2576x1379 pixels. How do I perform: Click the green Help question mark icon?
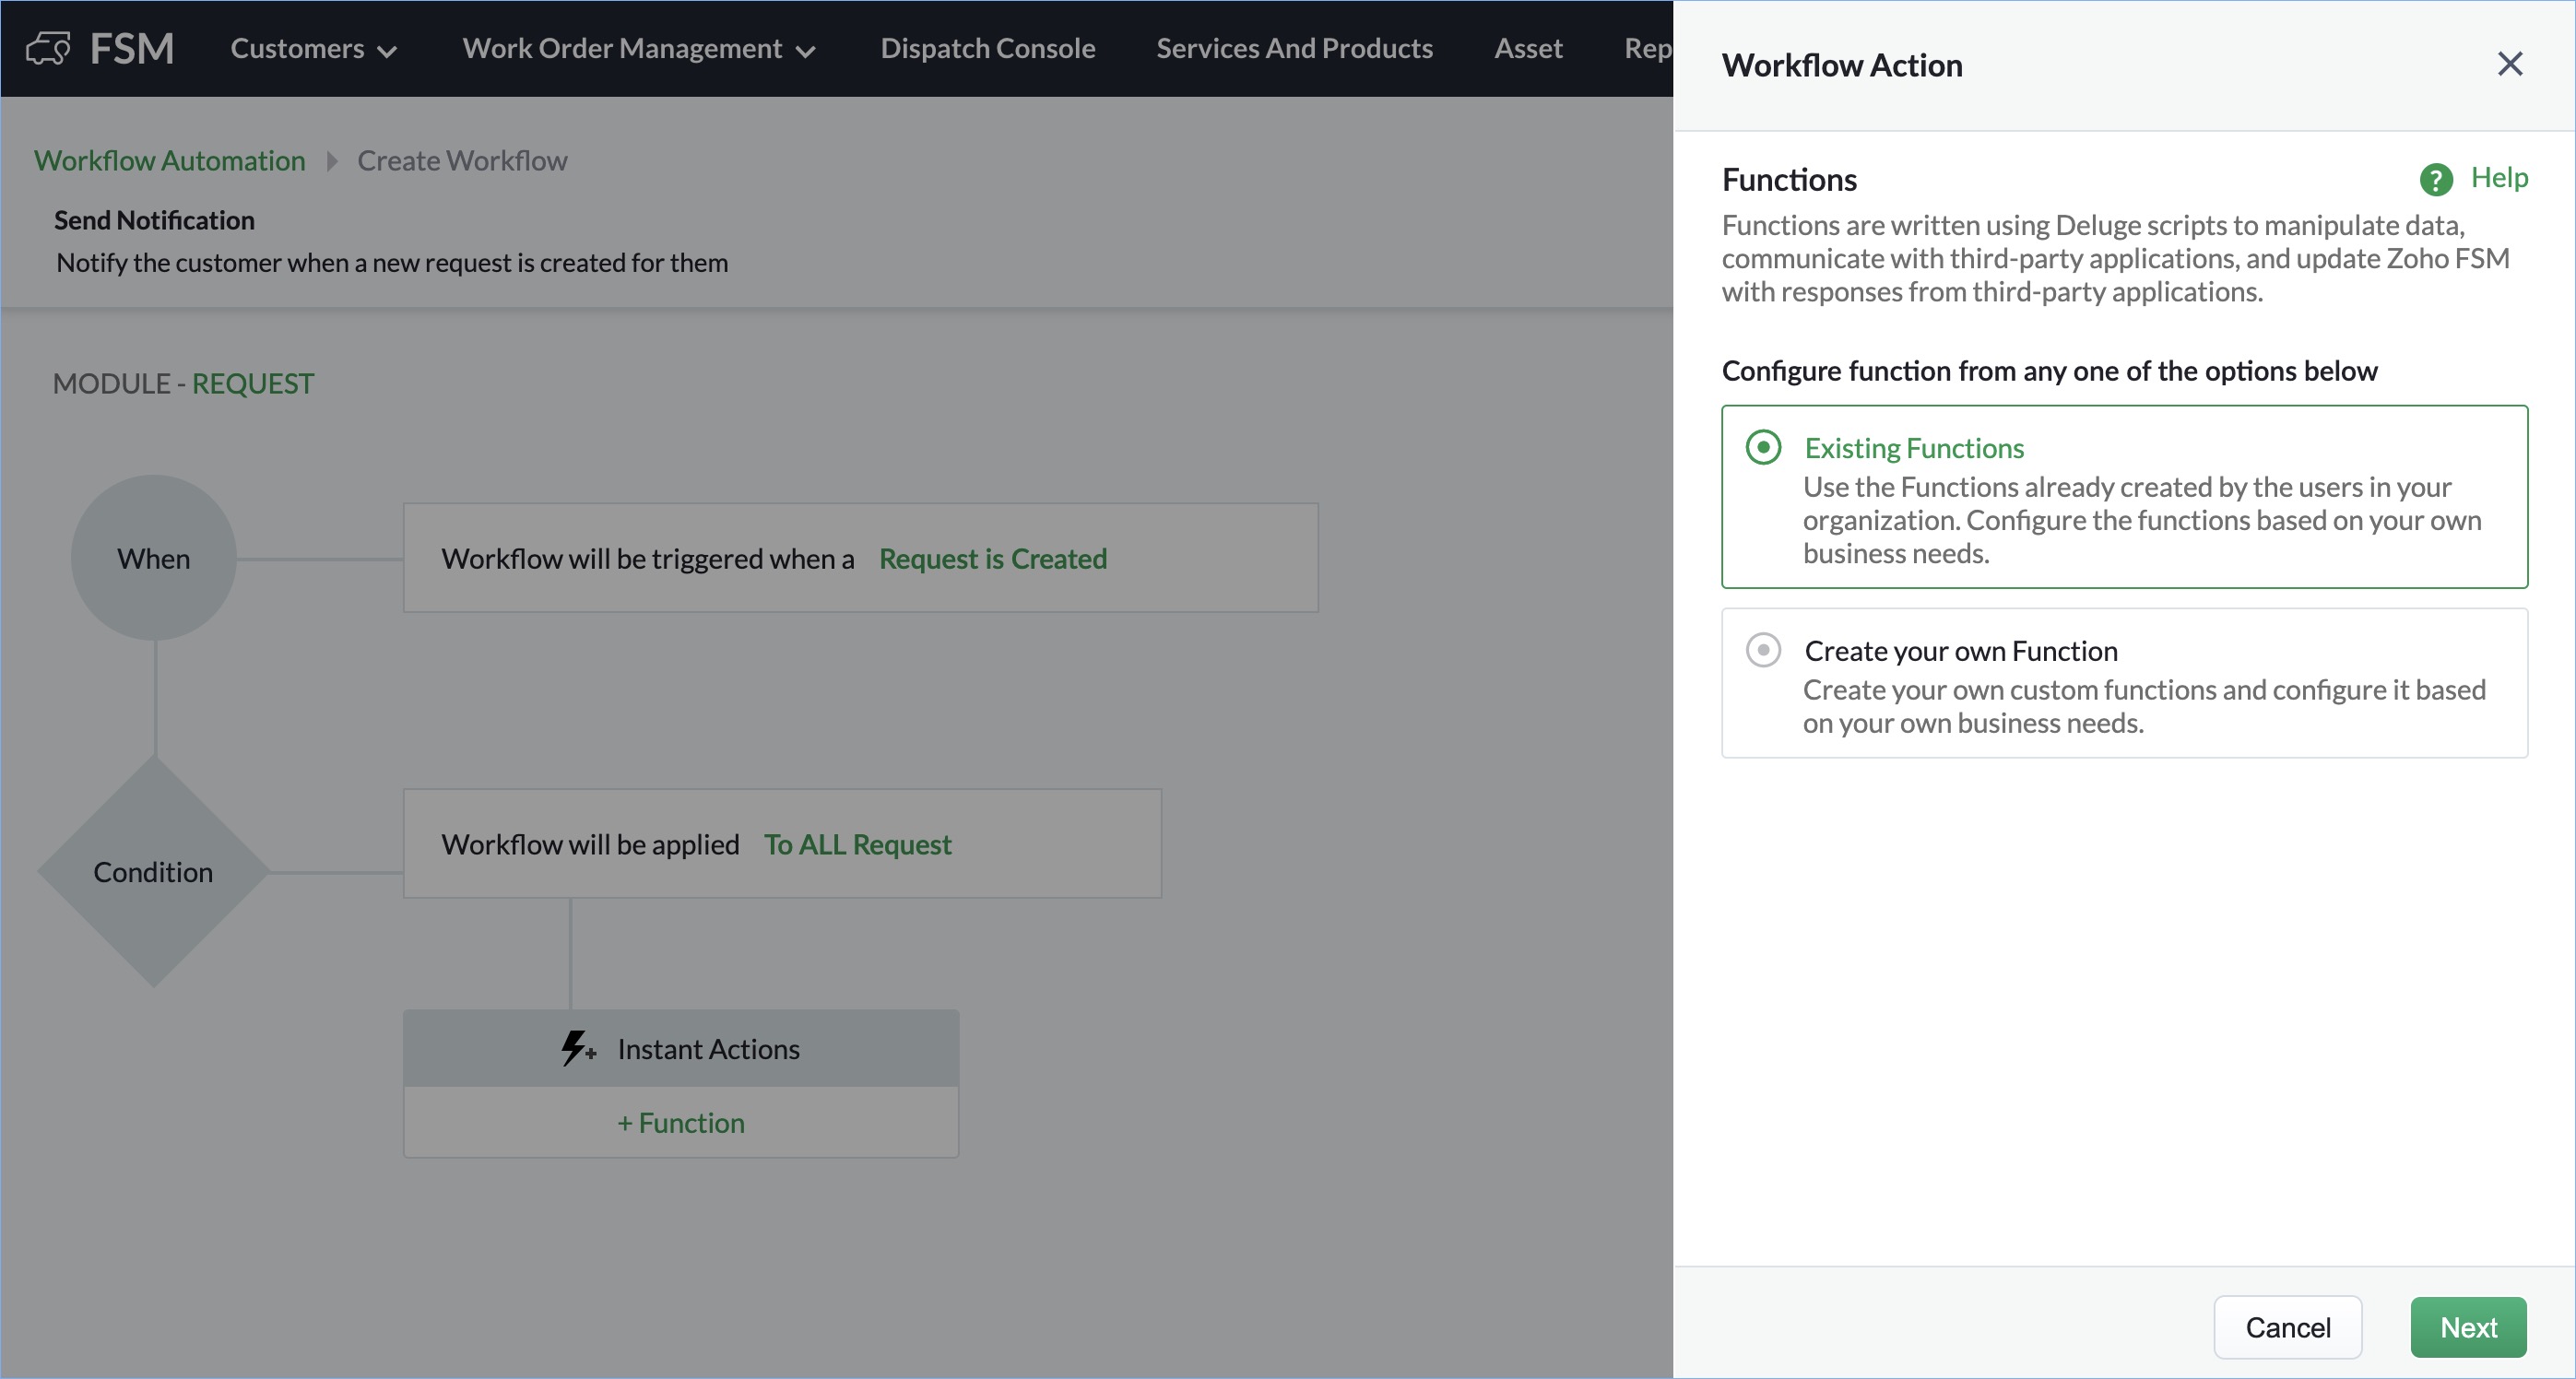[x=2435, y=180]
